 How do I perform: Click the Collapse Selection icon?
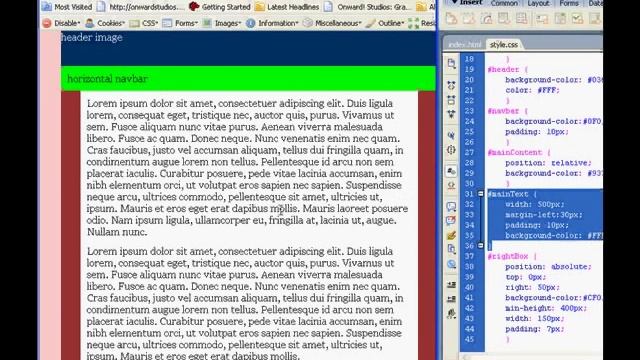click(451, 100)
